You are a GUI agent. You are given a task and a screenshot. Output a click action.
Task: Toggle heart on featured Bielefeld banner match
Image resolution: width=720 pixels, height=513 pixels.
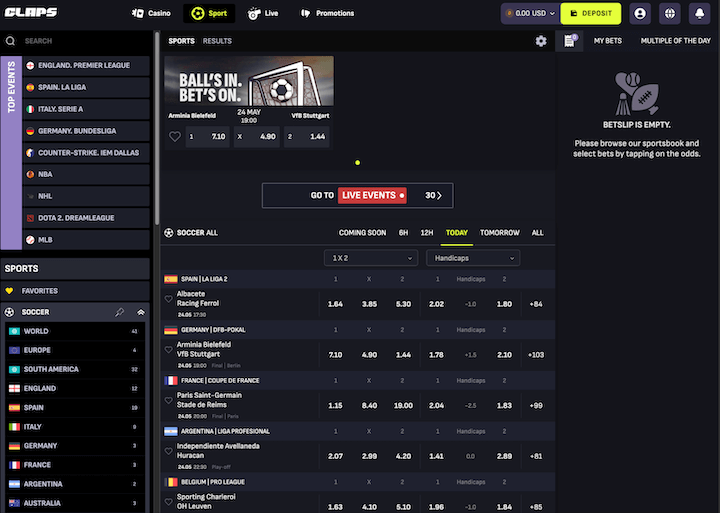(x=175, y=136)
